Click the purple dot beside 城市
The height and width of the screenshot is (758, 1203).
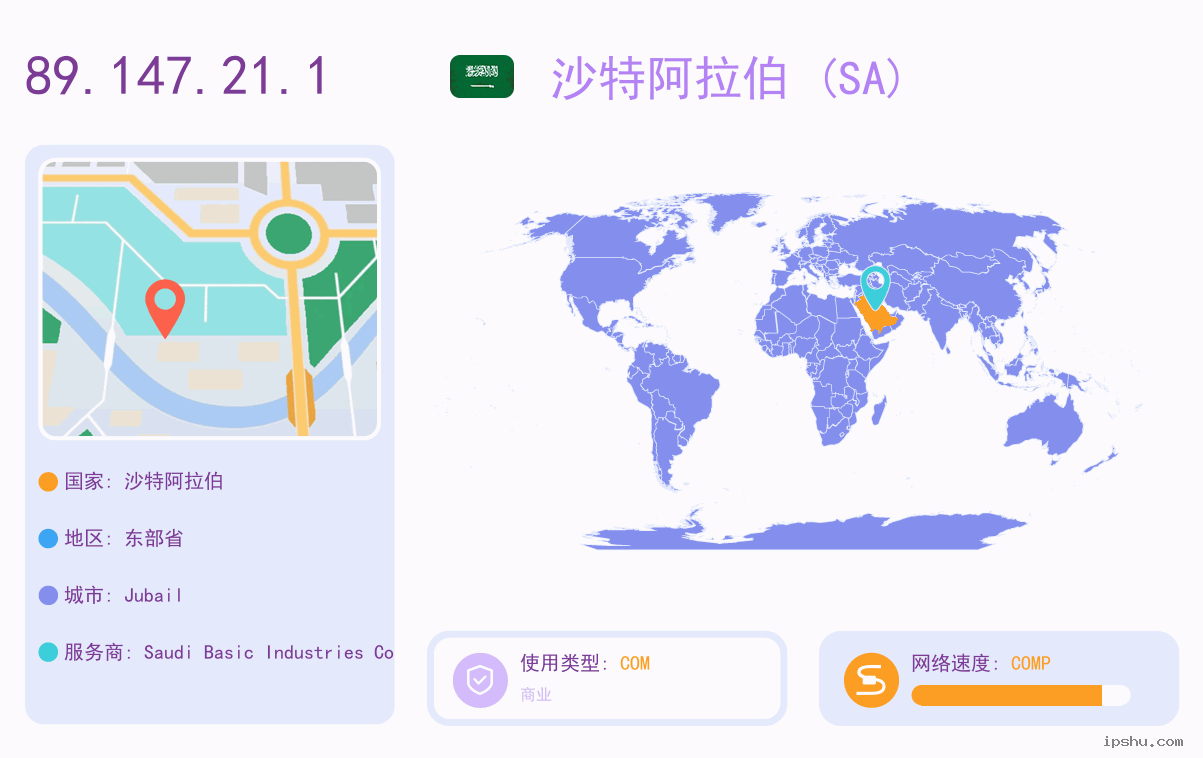point(48,596)
